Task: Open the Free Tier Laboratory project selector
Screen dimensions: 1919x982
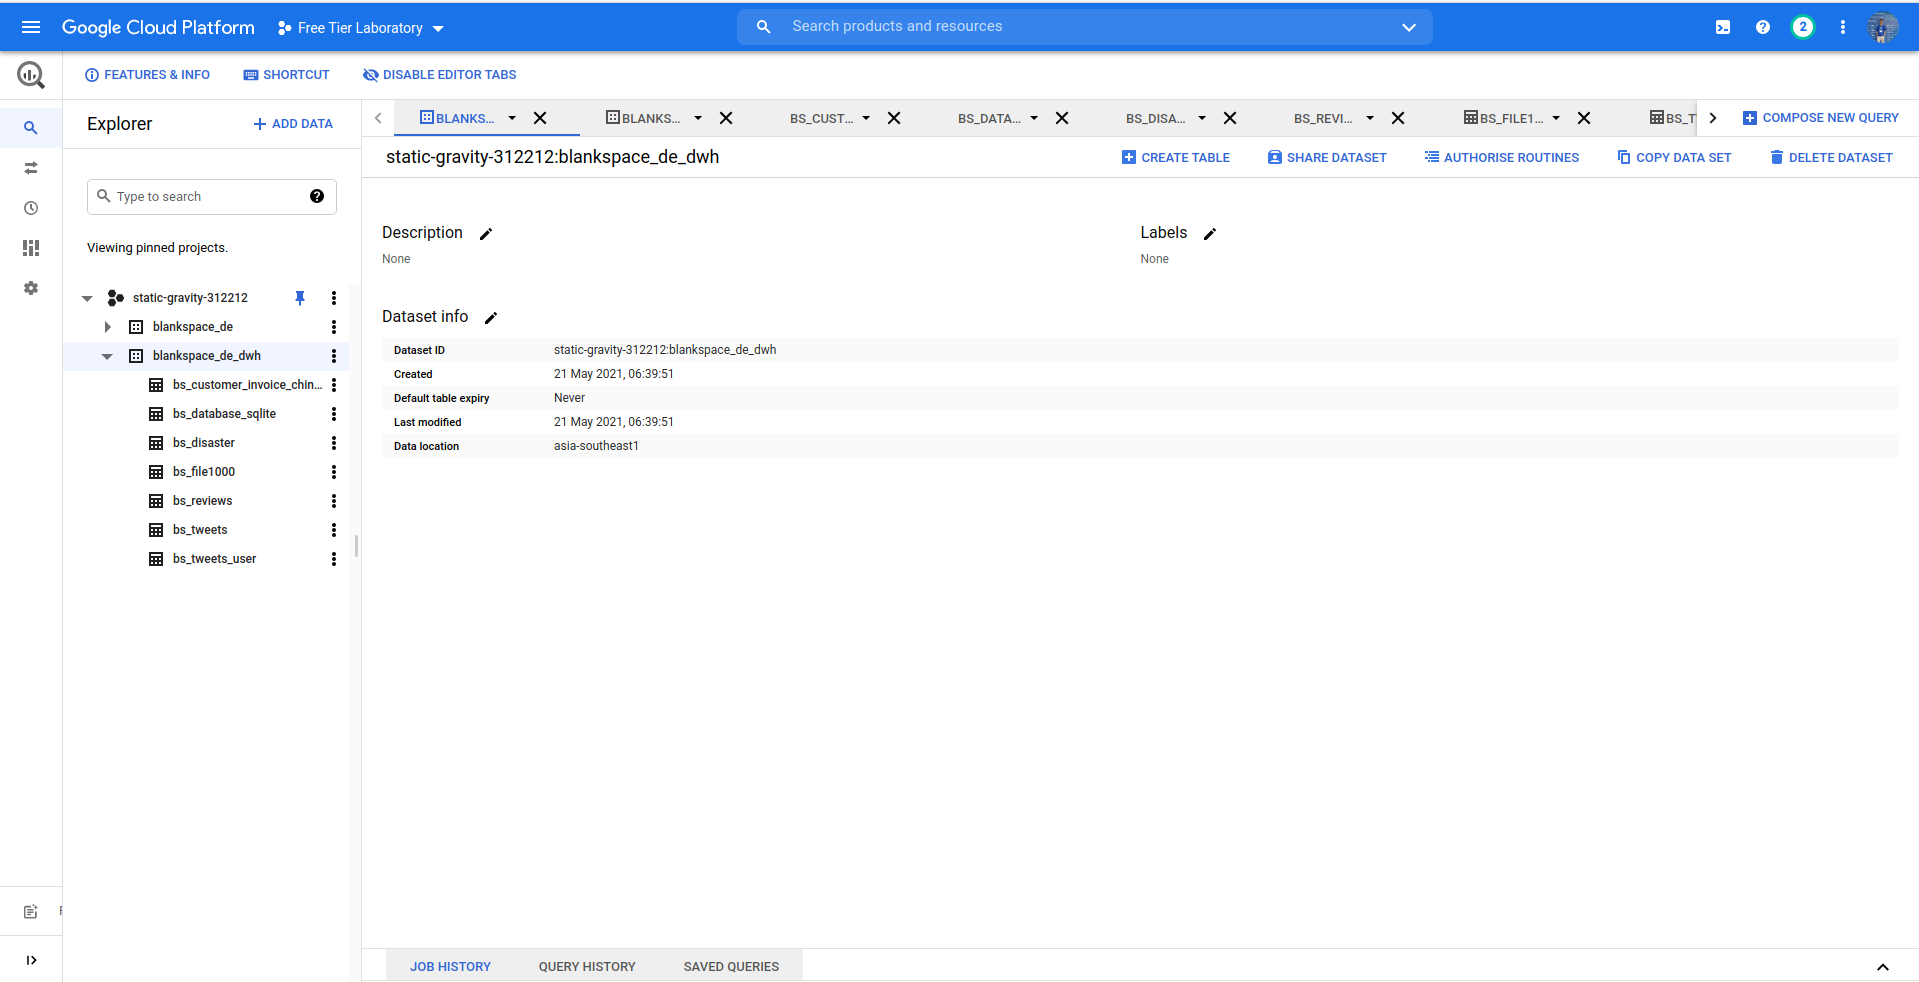Action: pyautogui.click(x=361, y=28)
